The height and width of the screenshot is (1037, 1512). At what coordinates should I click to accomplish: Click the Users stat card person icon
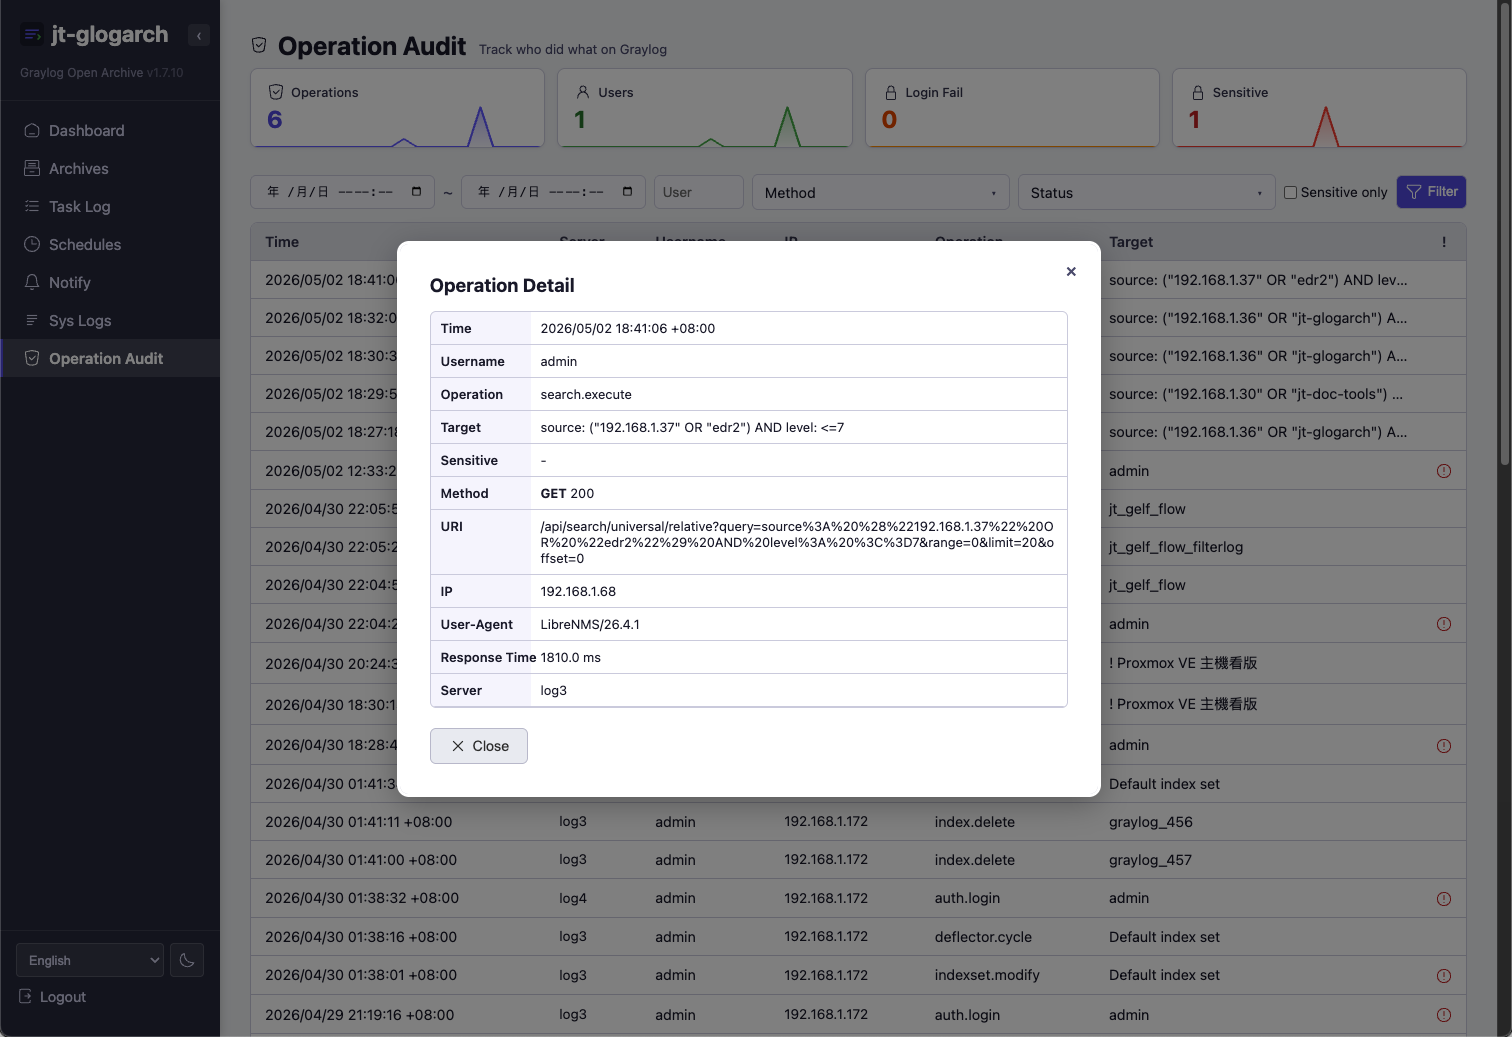click(583, 92)
